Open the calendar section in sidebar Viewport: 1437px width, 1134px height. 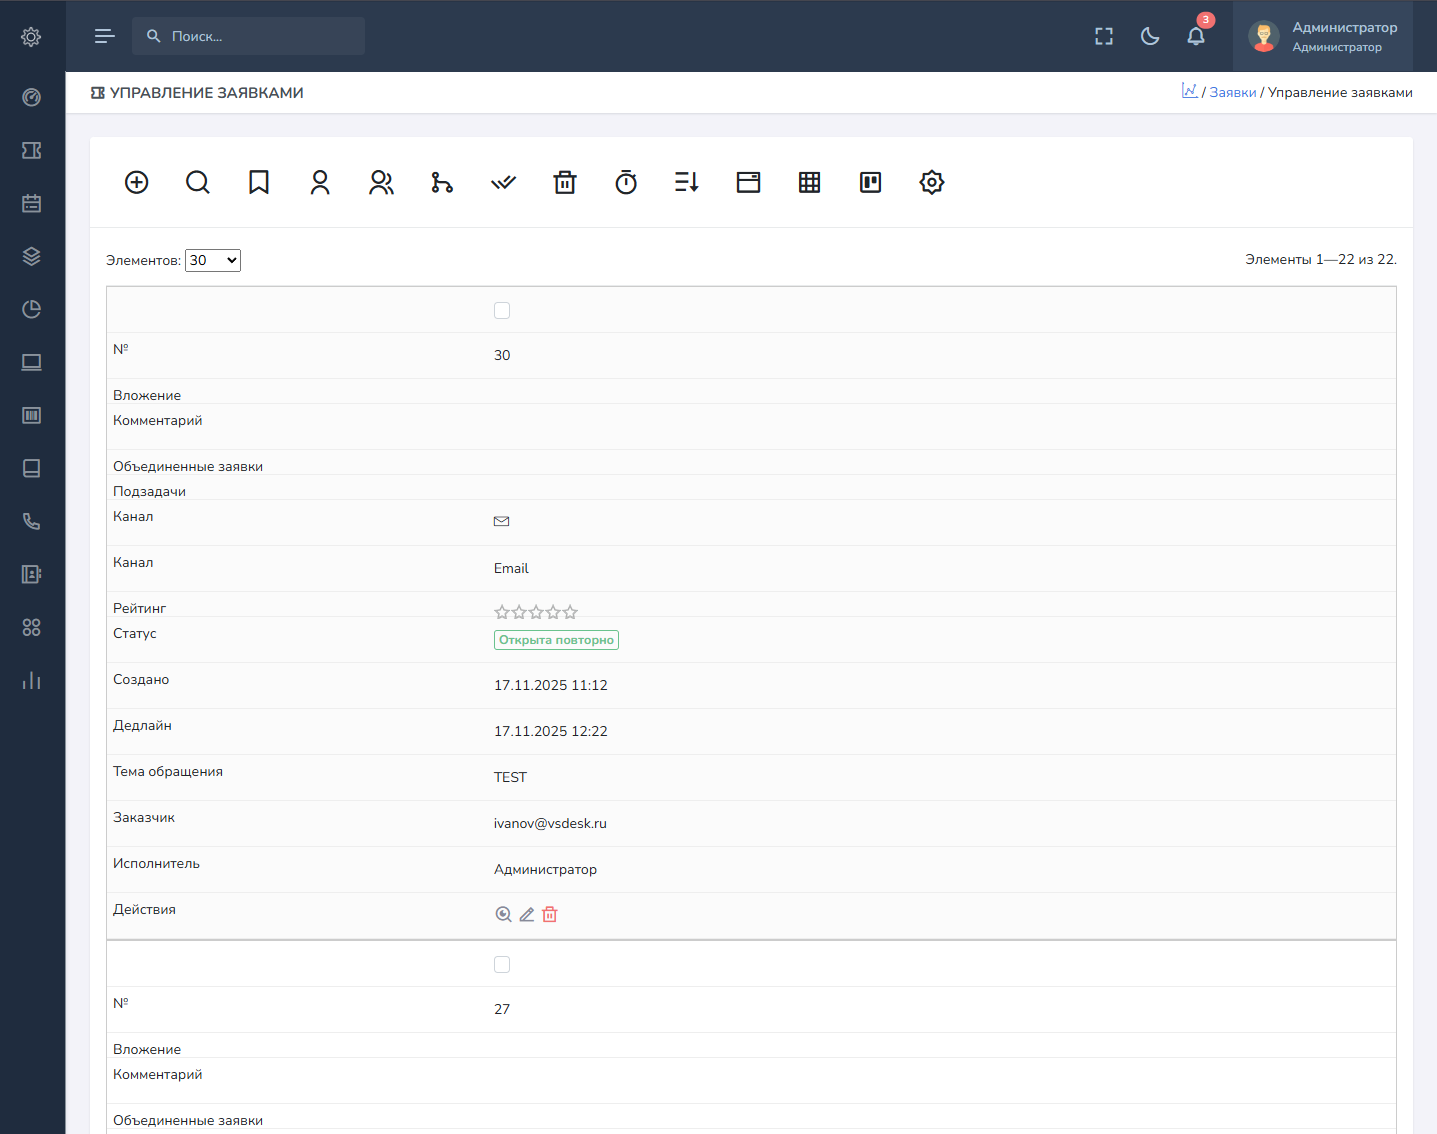tap(32, 204)
